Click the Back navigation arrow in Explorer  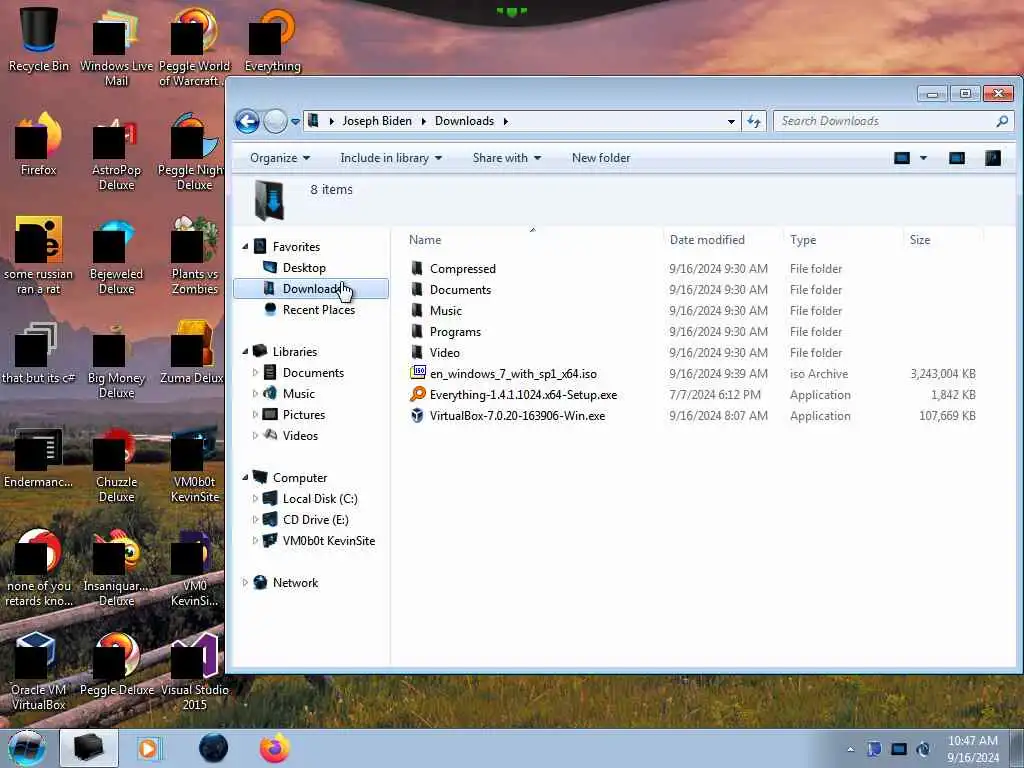coord(248,121)
